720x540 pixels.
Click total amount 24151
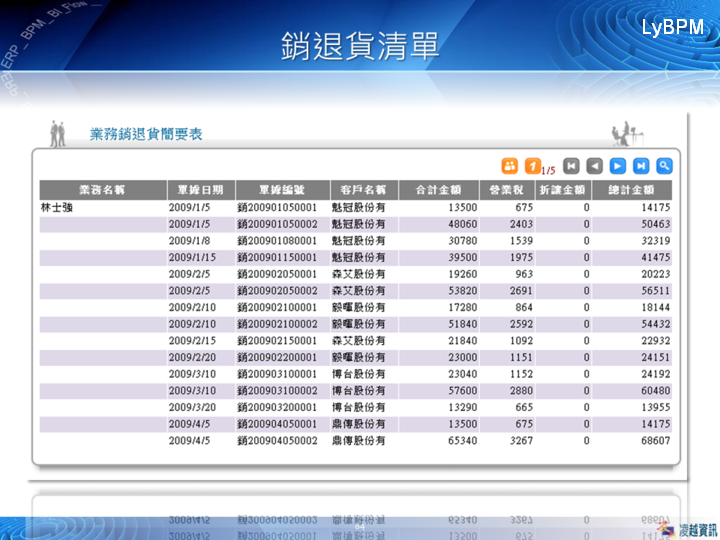point(656,357)
